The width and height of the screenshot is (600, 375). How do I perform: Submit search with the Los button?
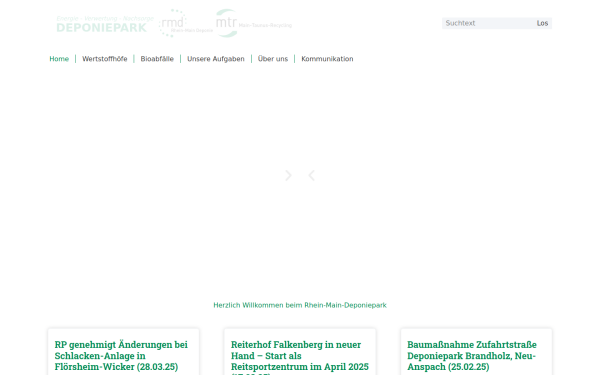(542, 23)
